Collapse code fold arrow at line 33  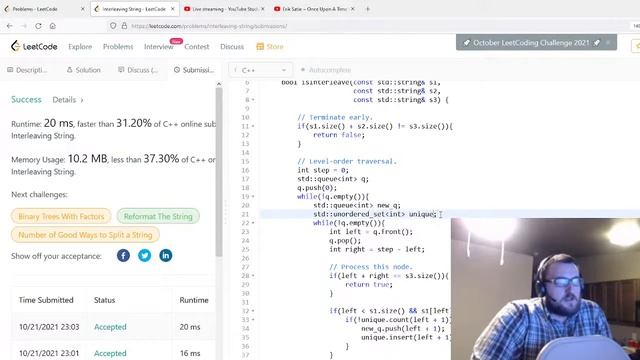[x=253, y=320]
